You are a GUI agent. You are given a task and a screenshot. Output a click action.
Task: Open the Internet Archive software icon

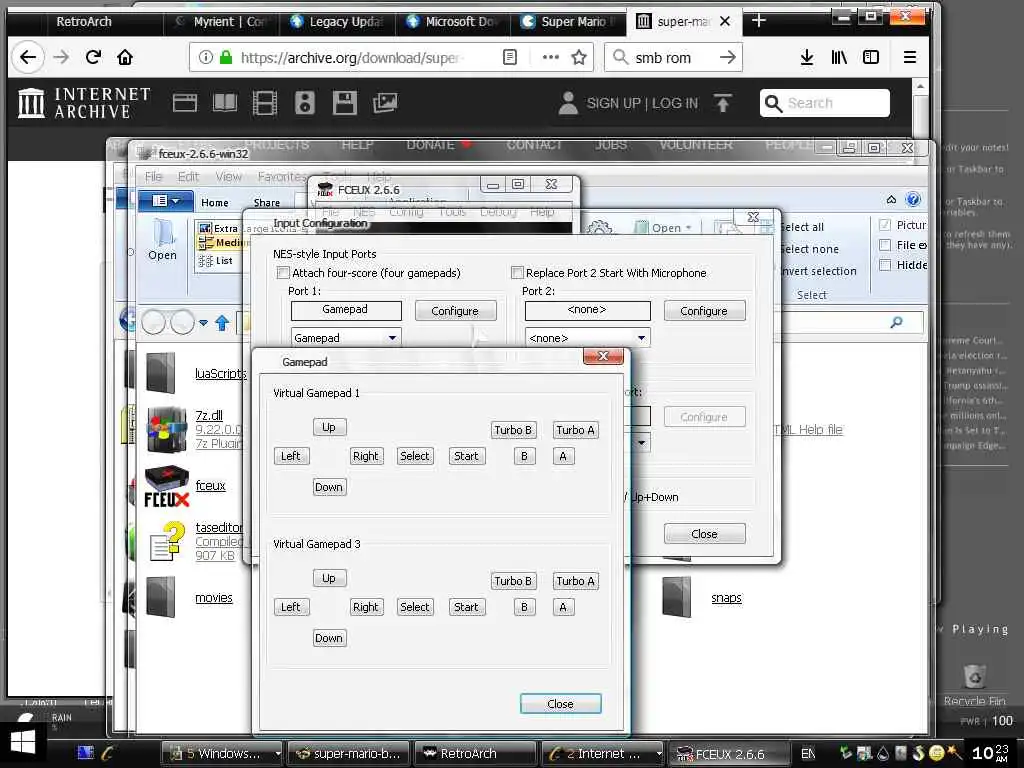[x=345, y=103]
